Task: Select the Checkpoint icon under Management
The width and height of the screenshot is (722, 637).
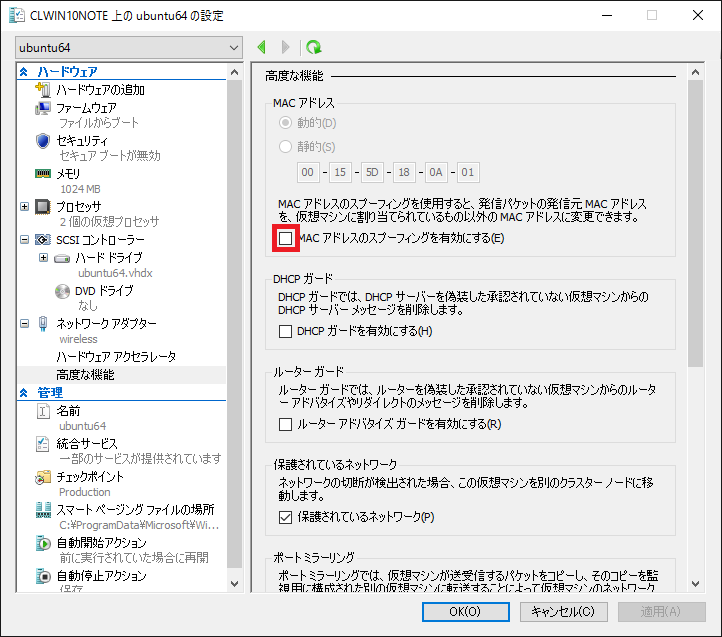Action: (43, 477)
